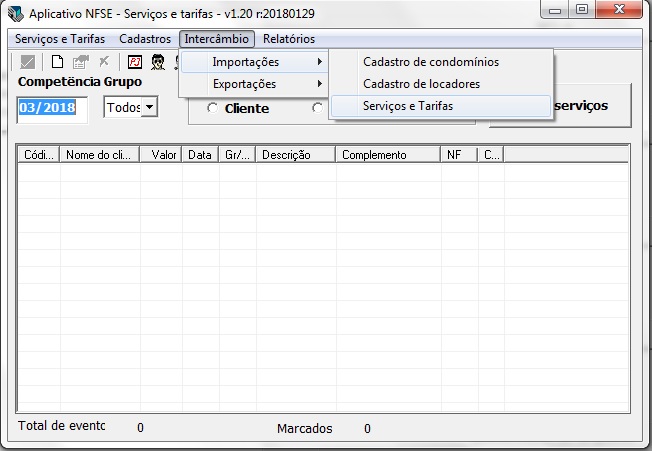Click the new blank document icon
The width and height of the screenshot is (652, 451).
point(57,61)
